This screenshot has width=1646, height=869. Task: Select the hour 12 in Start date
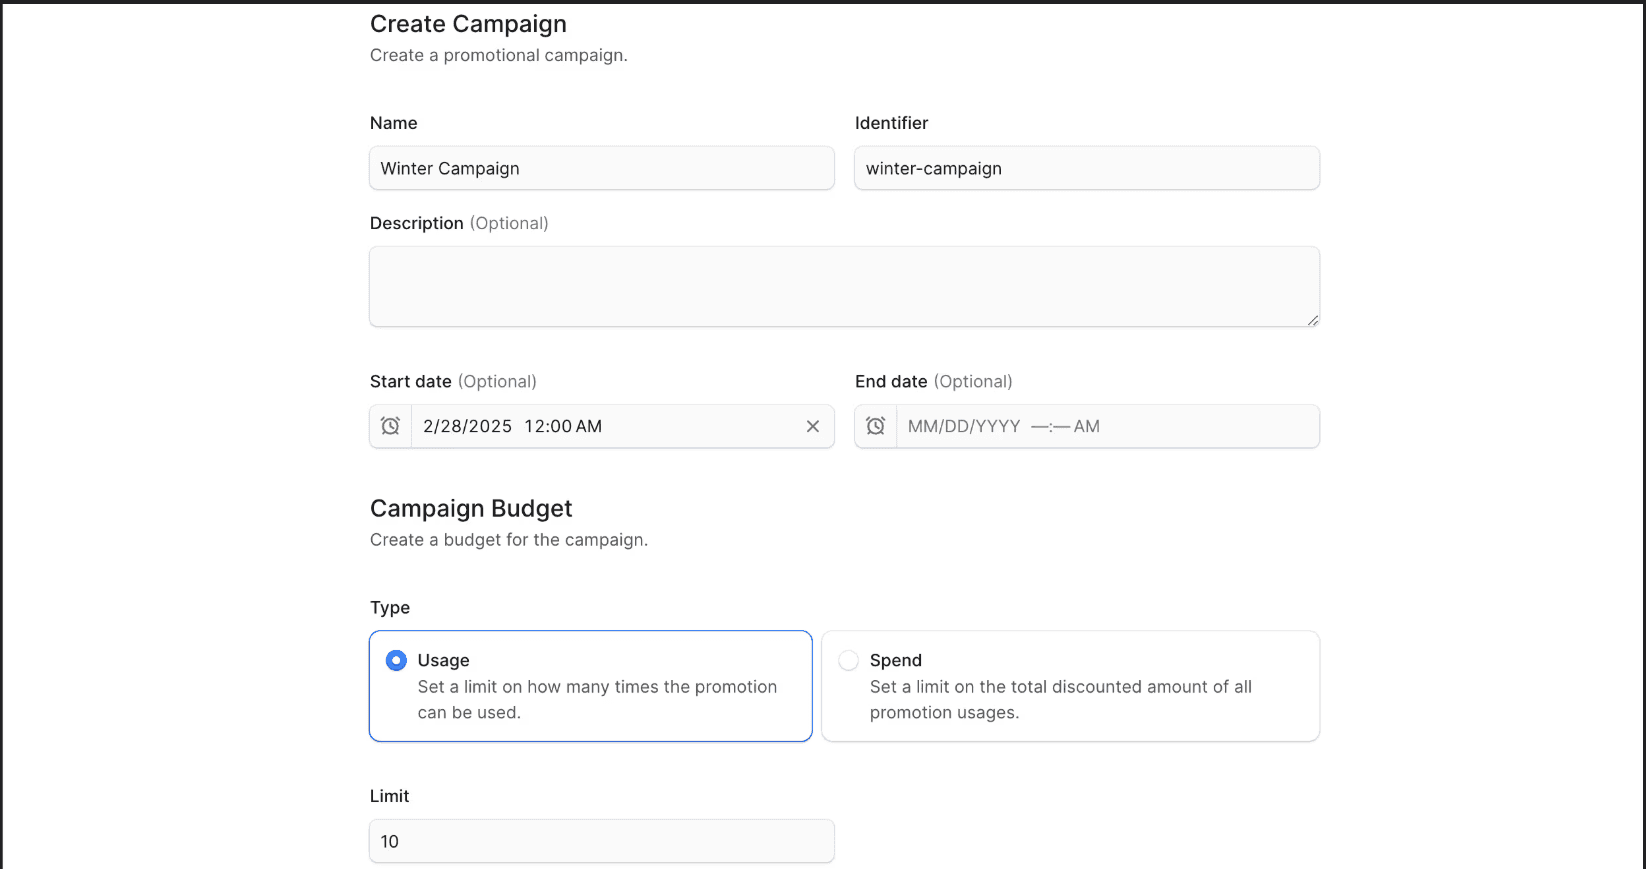533,426
